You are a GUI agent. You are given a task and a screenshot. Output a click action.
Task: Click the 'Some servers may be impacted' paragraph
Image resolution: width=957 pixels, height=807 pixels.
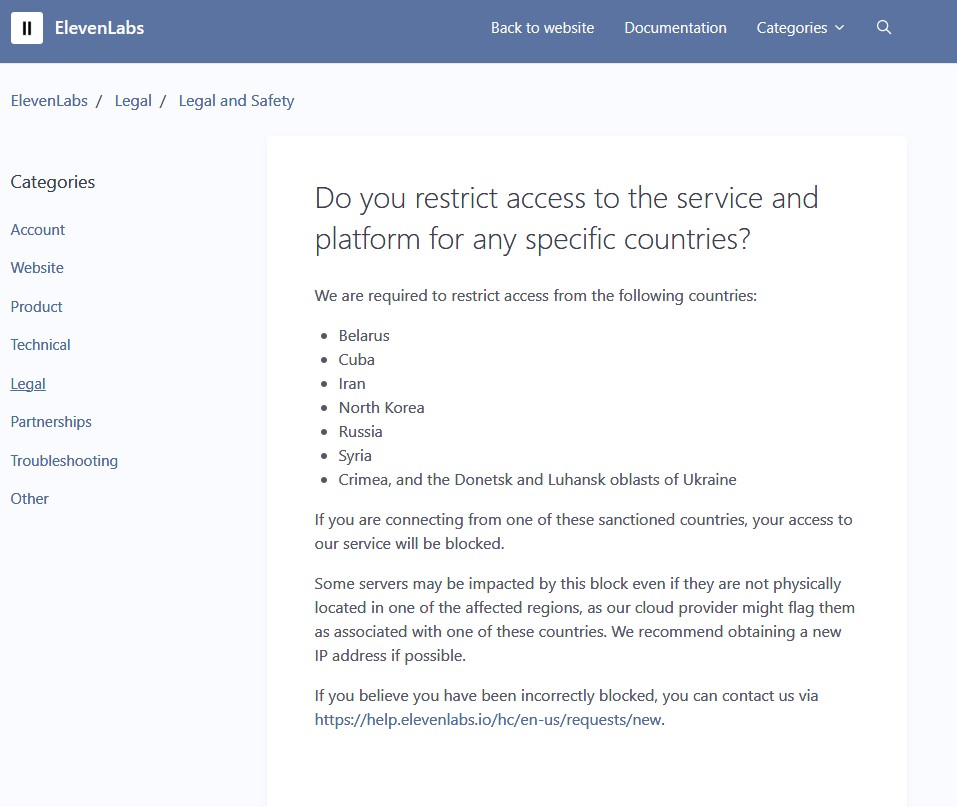tap(585, 620)
